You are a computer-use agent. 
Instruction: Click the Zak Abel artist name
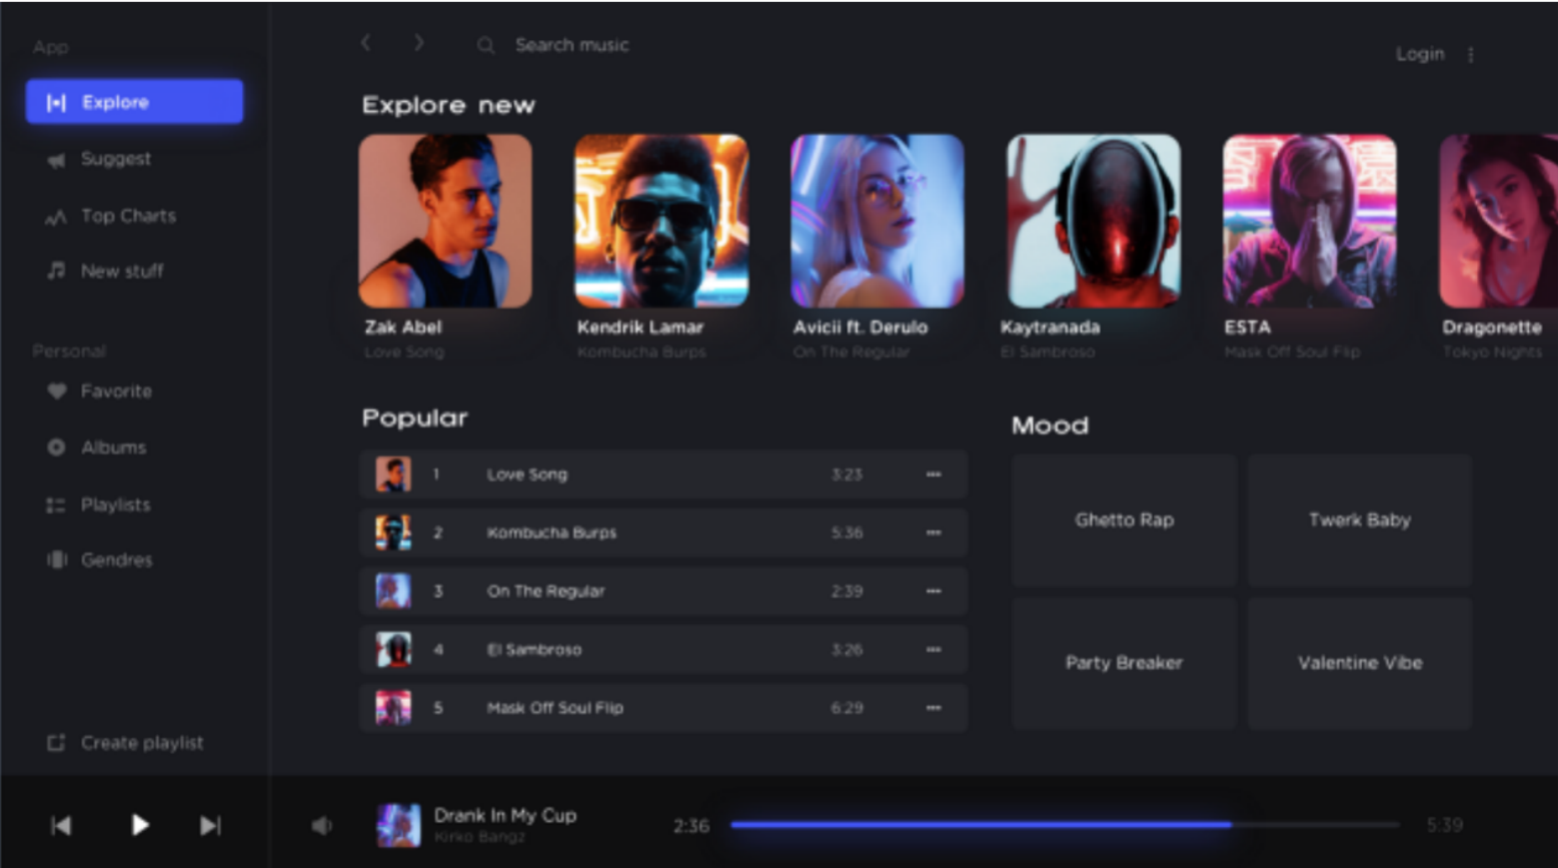click(403, 327)
